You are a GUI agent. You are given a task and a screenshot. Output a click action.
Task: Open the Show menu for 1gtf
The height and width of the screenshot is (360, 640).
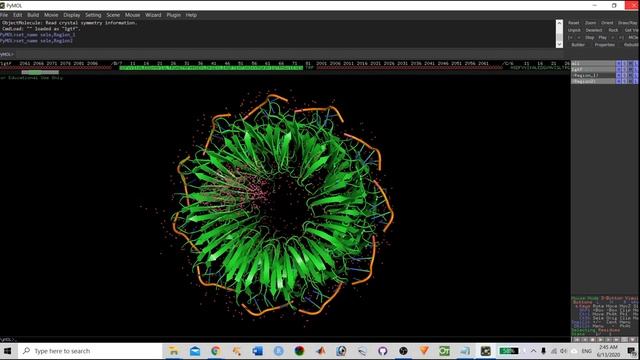tap(624, 69)
